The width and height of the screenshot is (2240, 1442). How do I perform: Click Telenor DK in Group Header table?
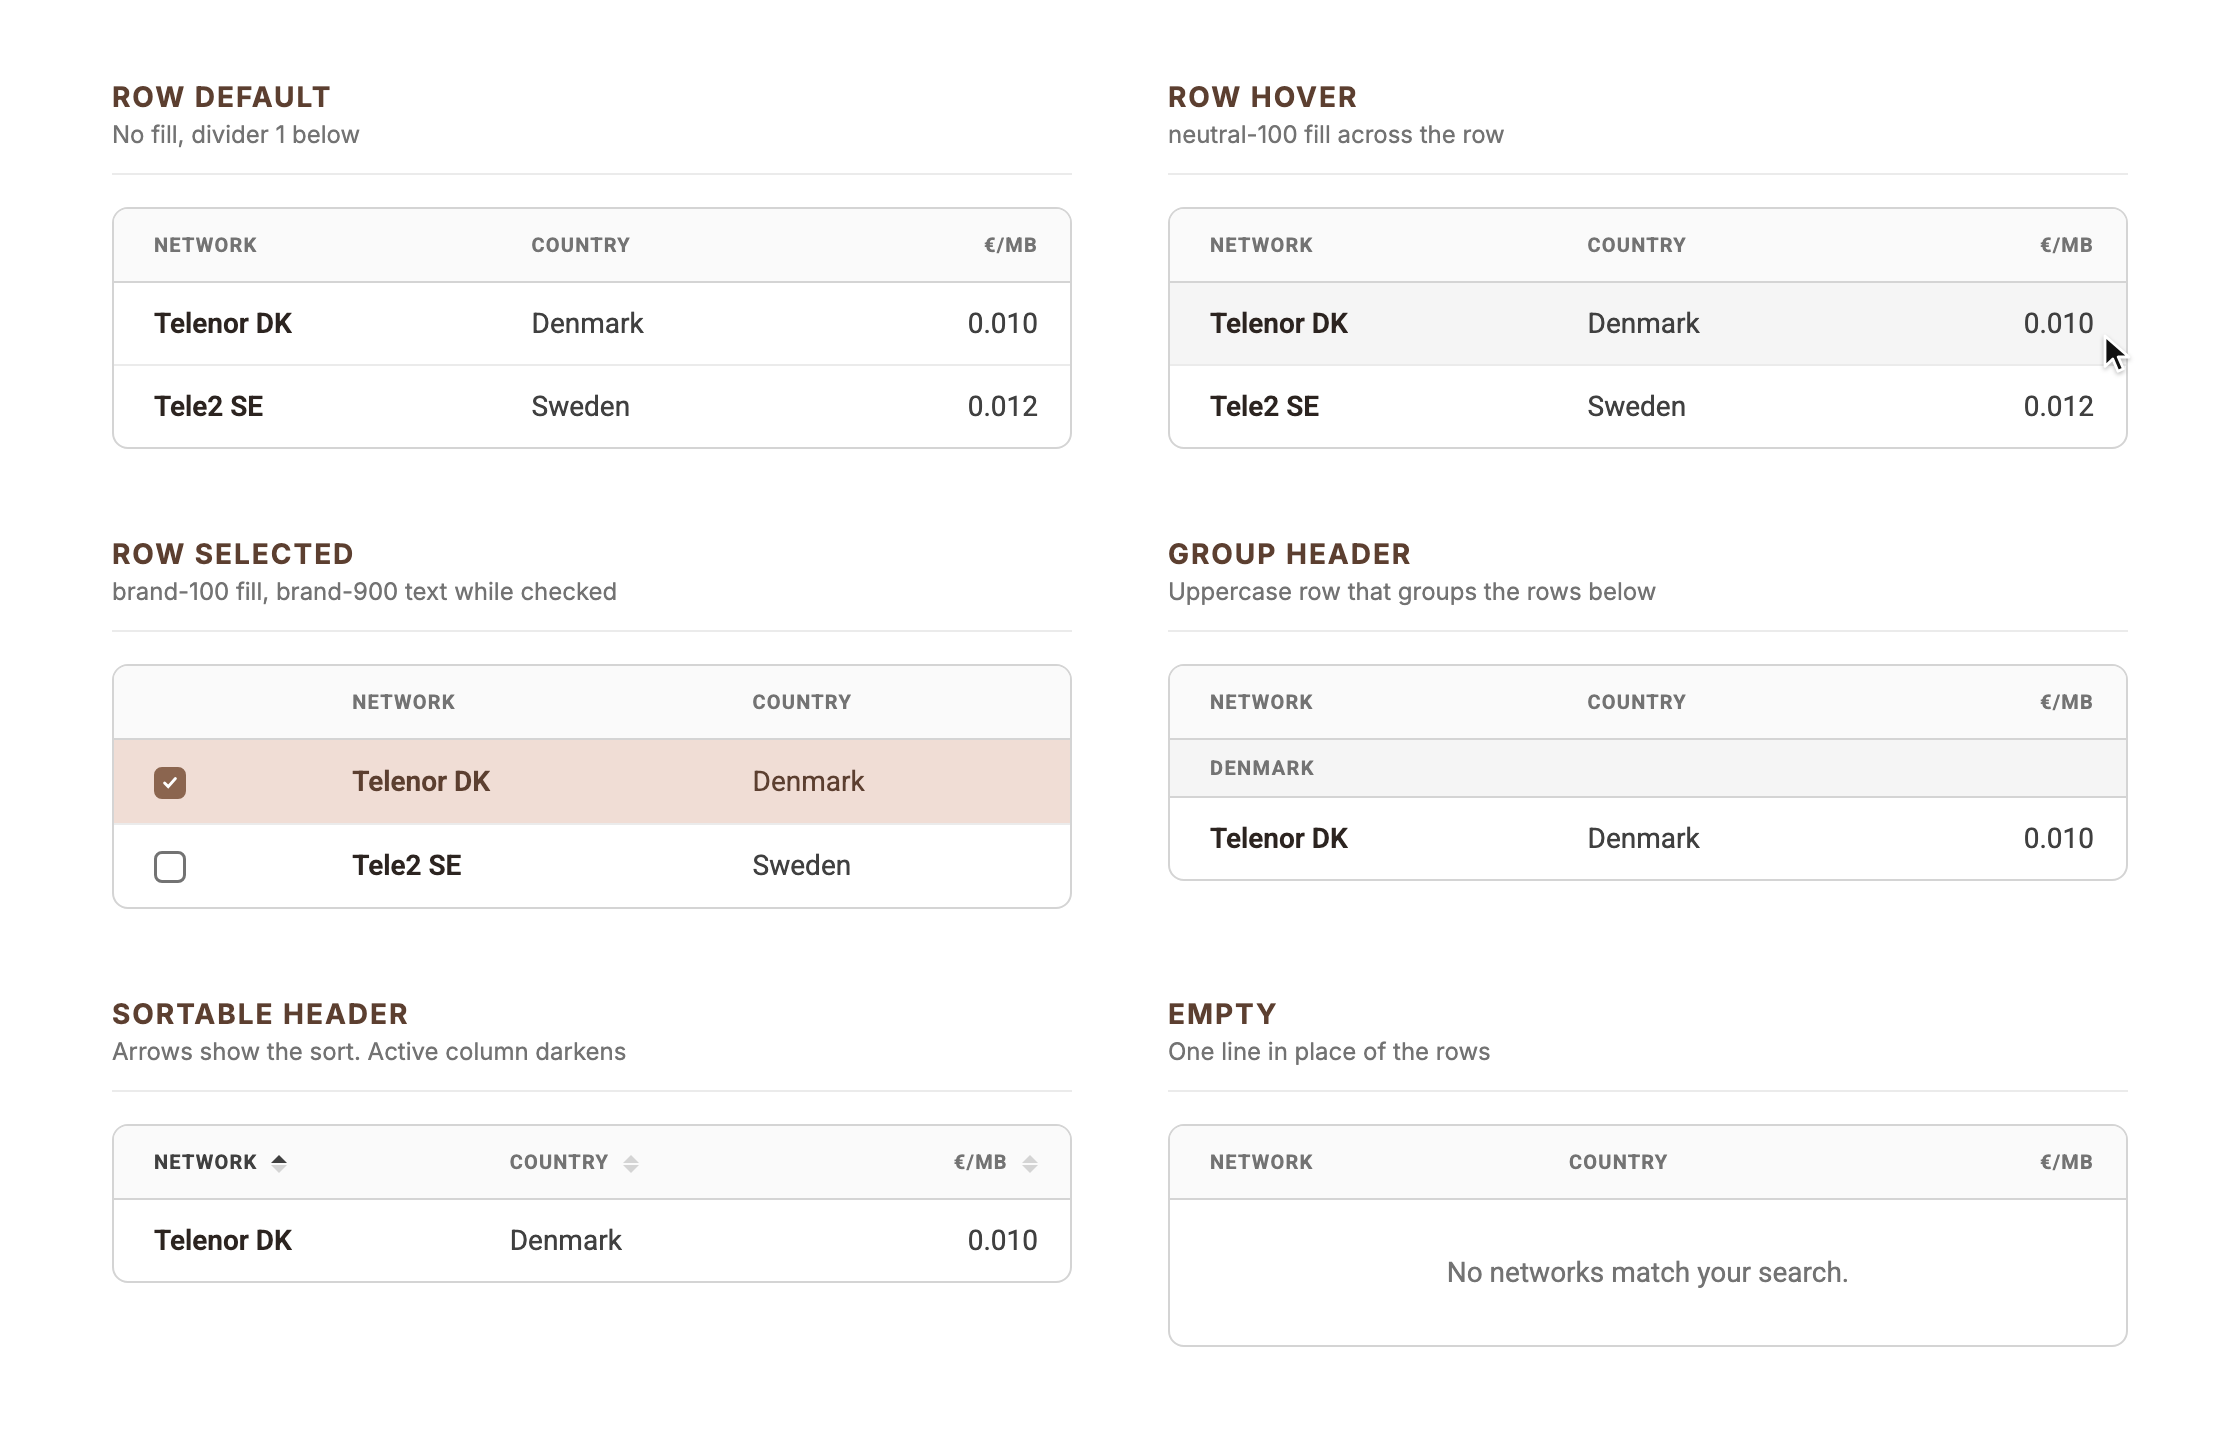[x=1279, y=838]
